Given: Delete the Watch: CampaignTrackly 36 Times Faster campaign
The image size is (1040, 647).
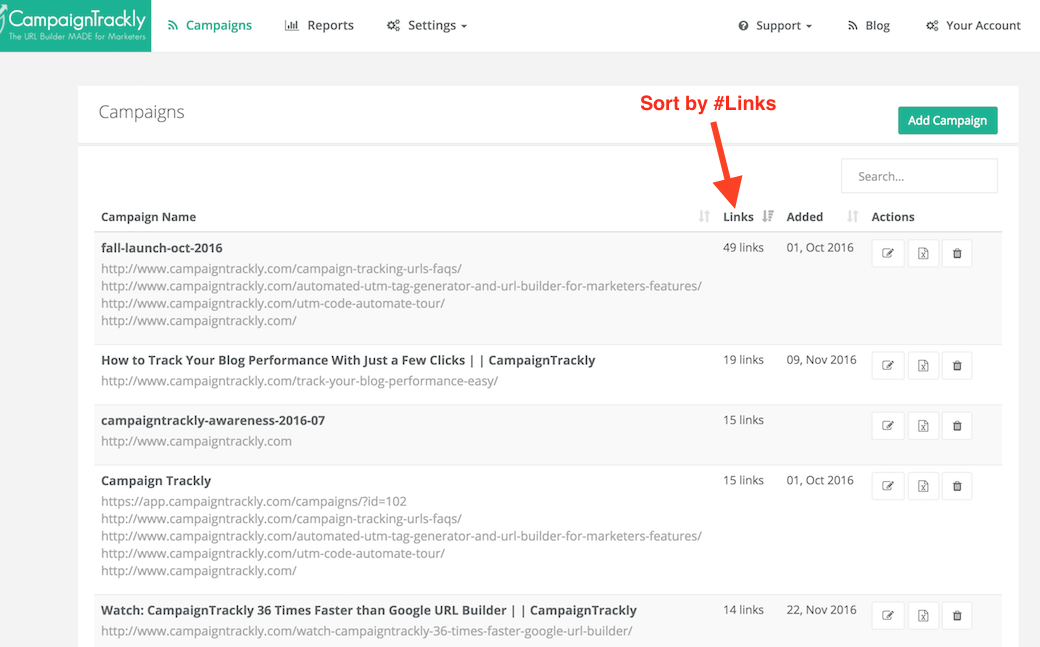Looking at the screenshot, I should click(956, 615).
